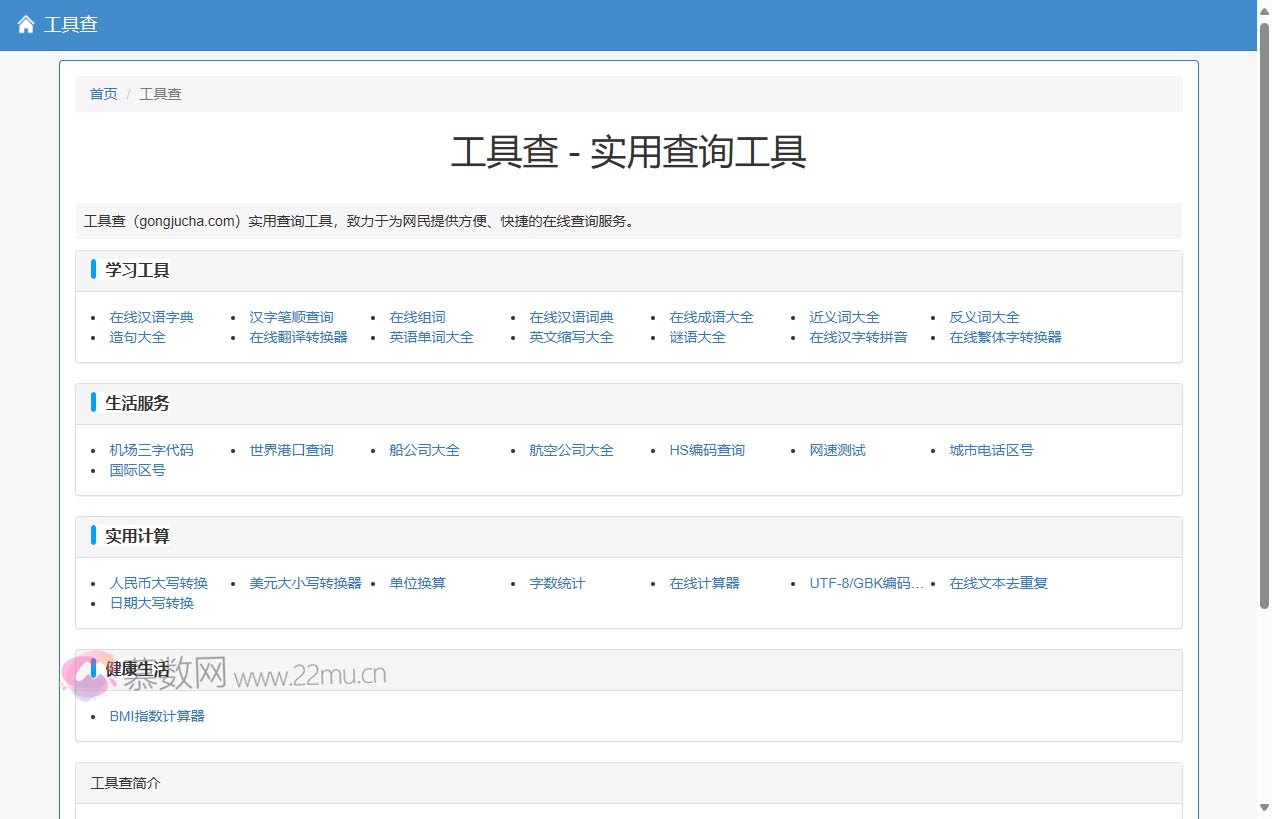The image size is (1272, 819).
Task: Open 在线翻译转换器
Action: point(298,337)
